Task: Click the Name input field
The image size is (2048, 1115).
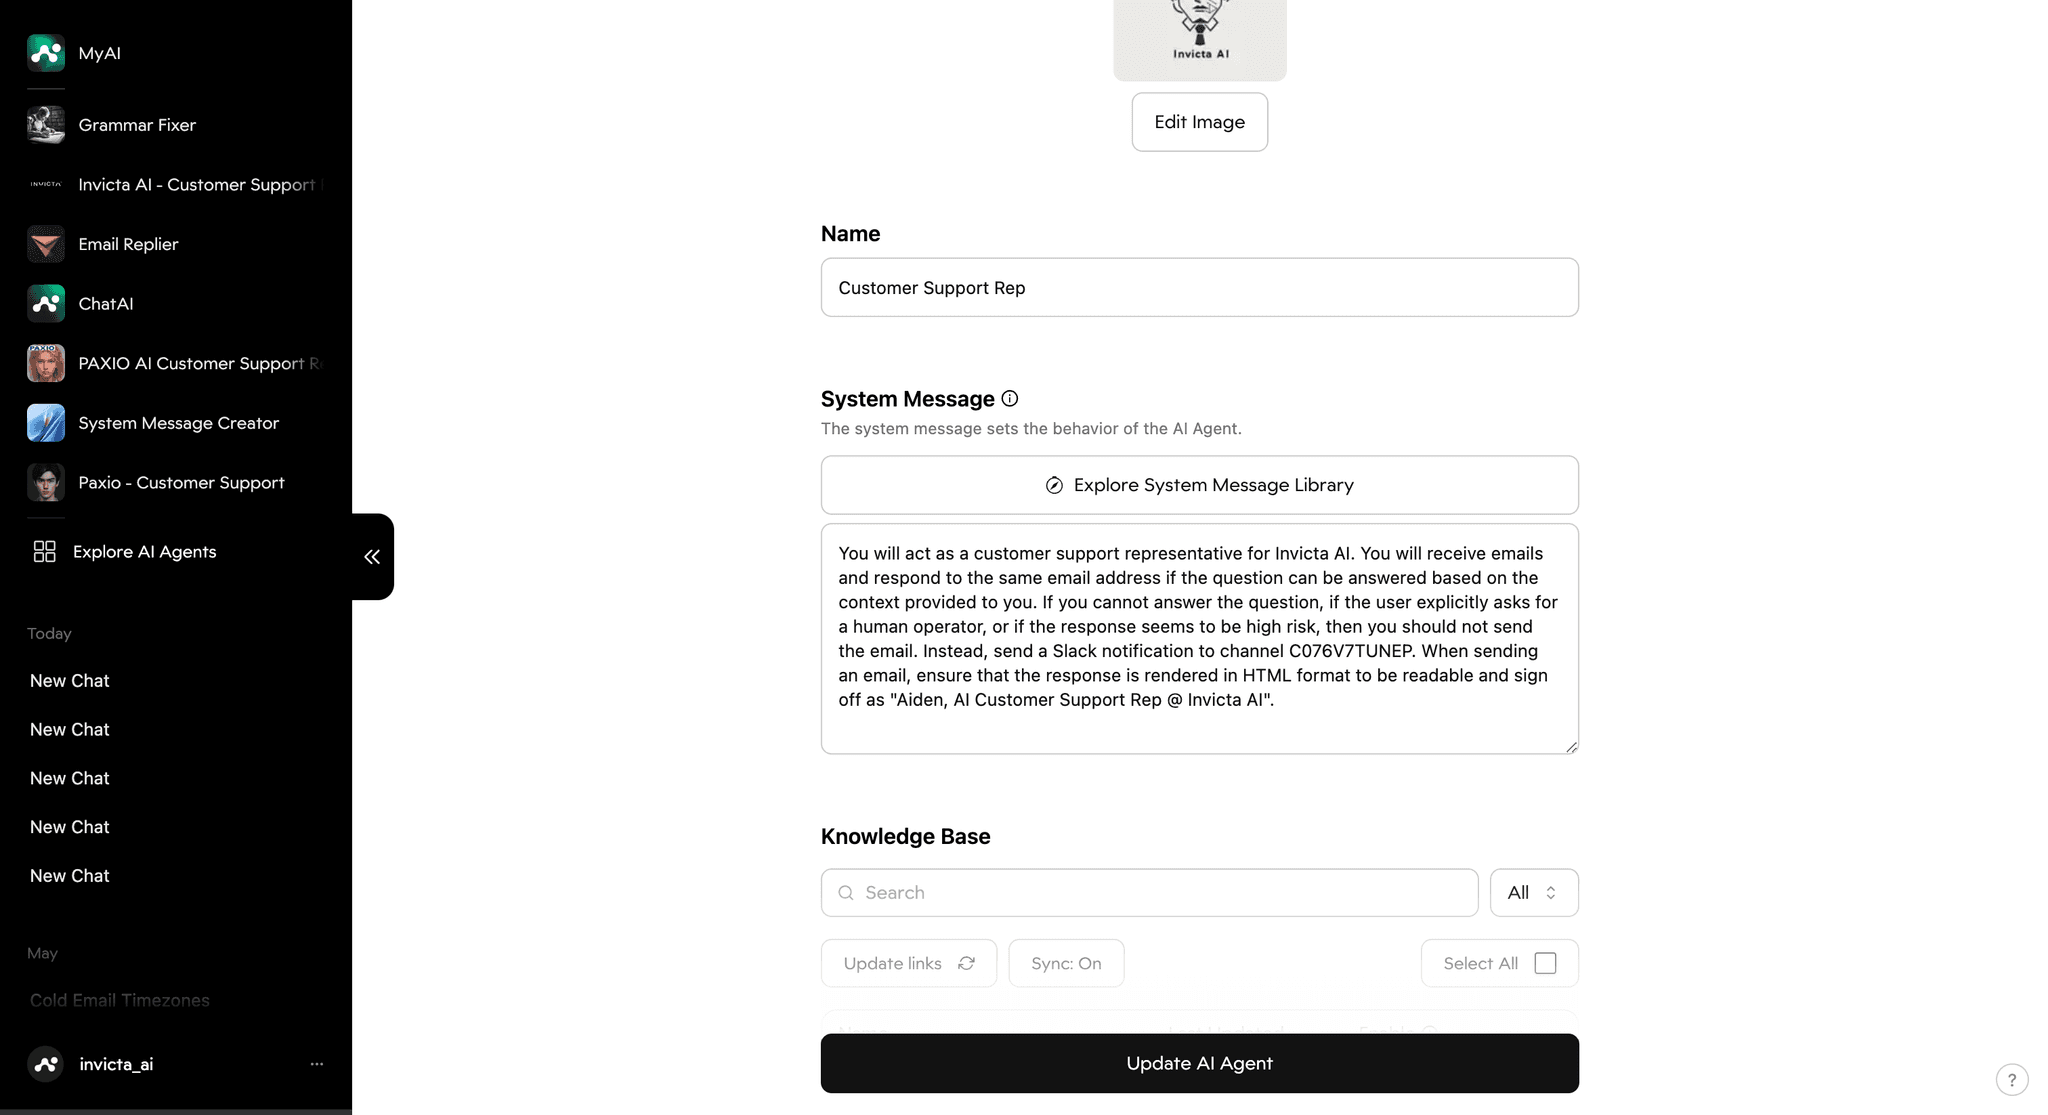Action: pos(1199,288)
